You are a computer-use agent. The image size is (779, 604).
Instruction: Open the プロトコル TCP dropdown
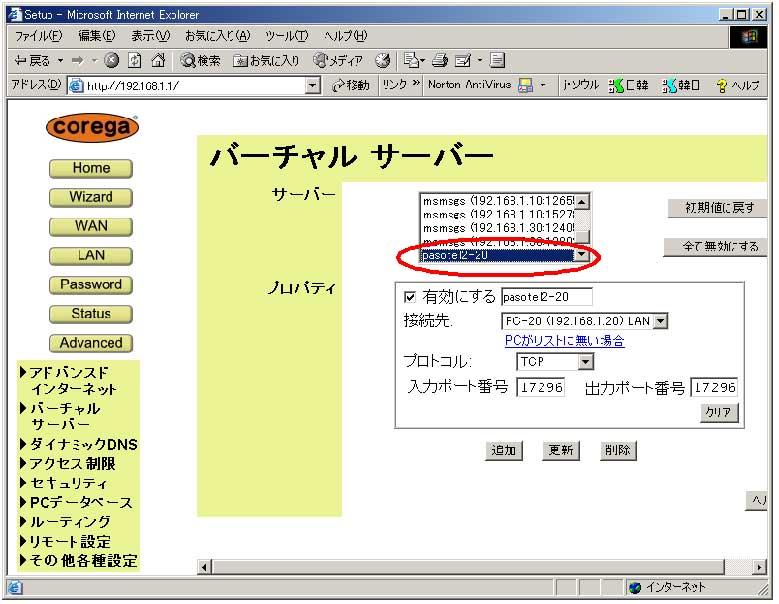[585, 361]
